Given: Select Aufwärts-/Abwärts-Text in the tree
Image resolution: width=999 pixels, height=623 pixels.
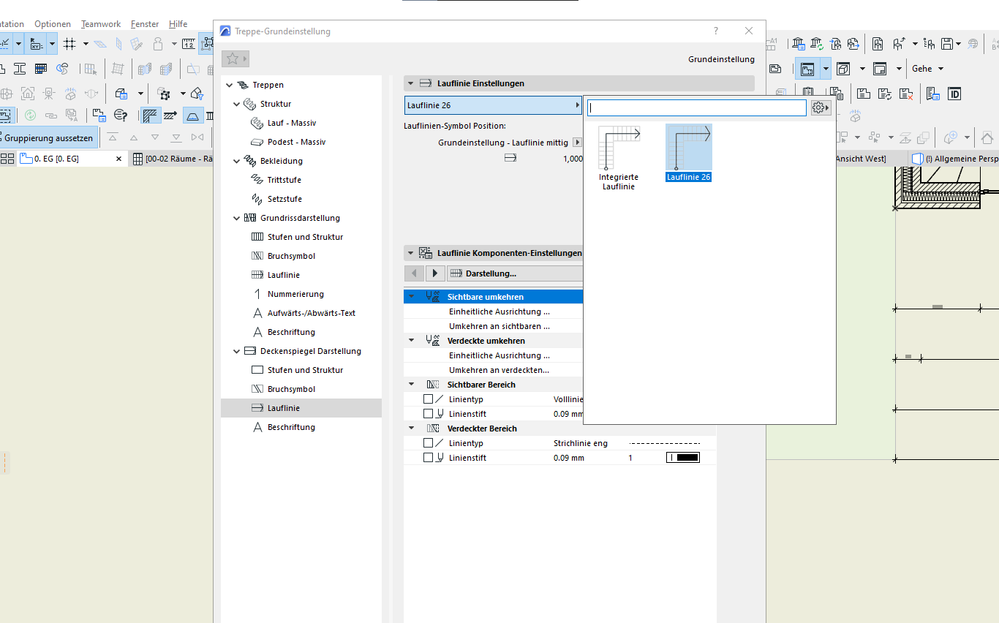Looking at the screenshot, I should [312, 313].
